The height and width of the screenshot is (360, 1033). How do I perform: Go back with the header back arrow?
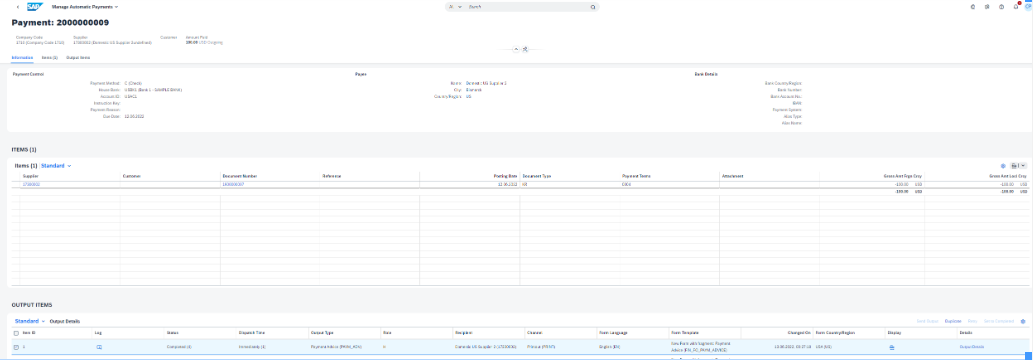coord(17,7)
